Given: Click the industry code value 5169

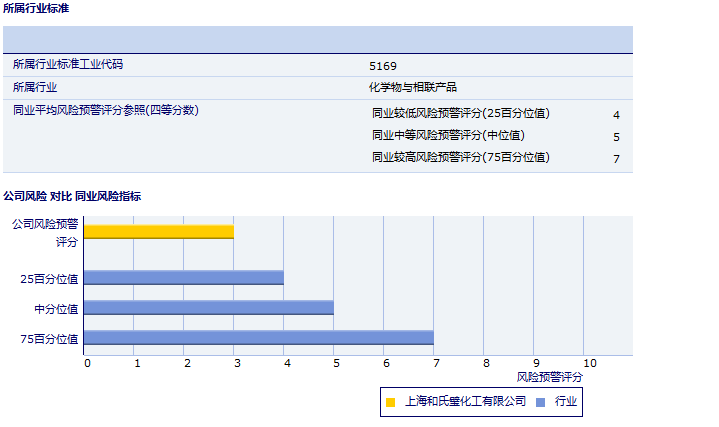Looking at the screenshot, I should point(383,66).
